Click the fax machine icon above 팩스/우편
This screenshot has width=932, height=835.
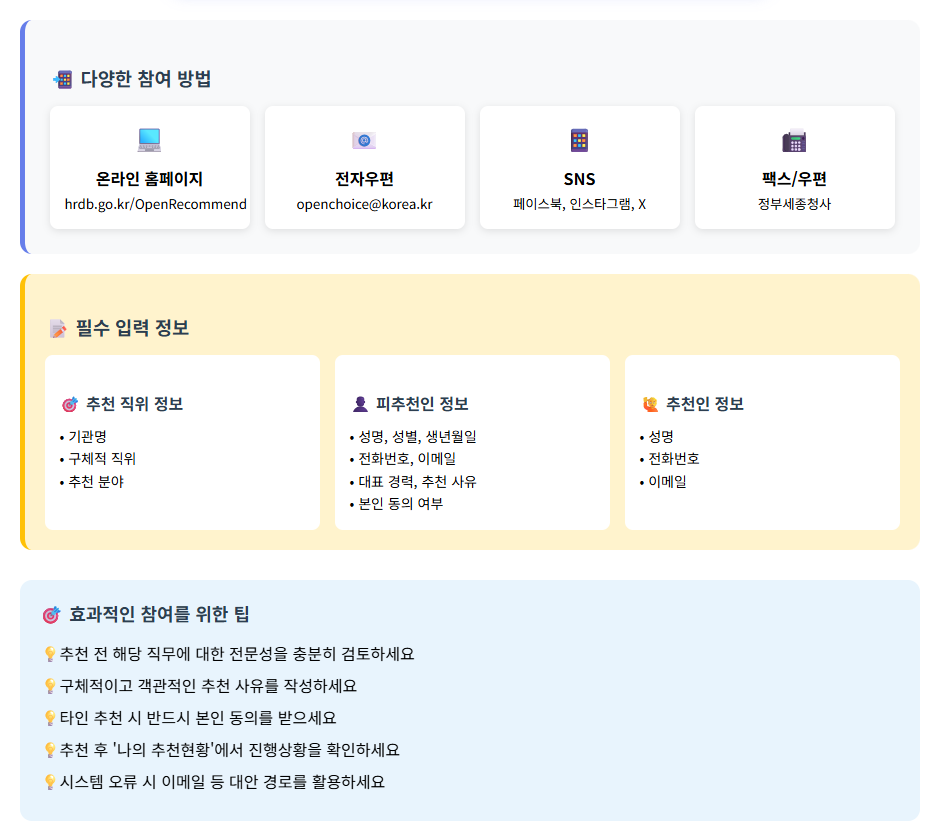coord(794,141)
